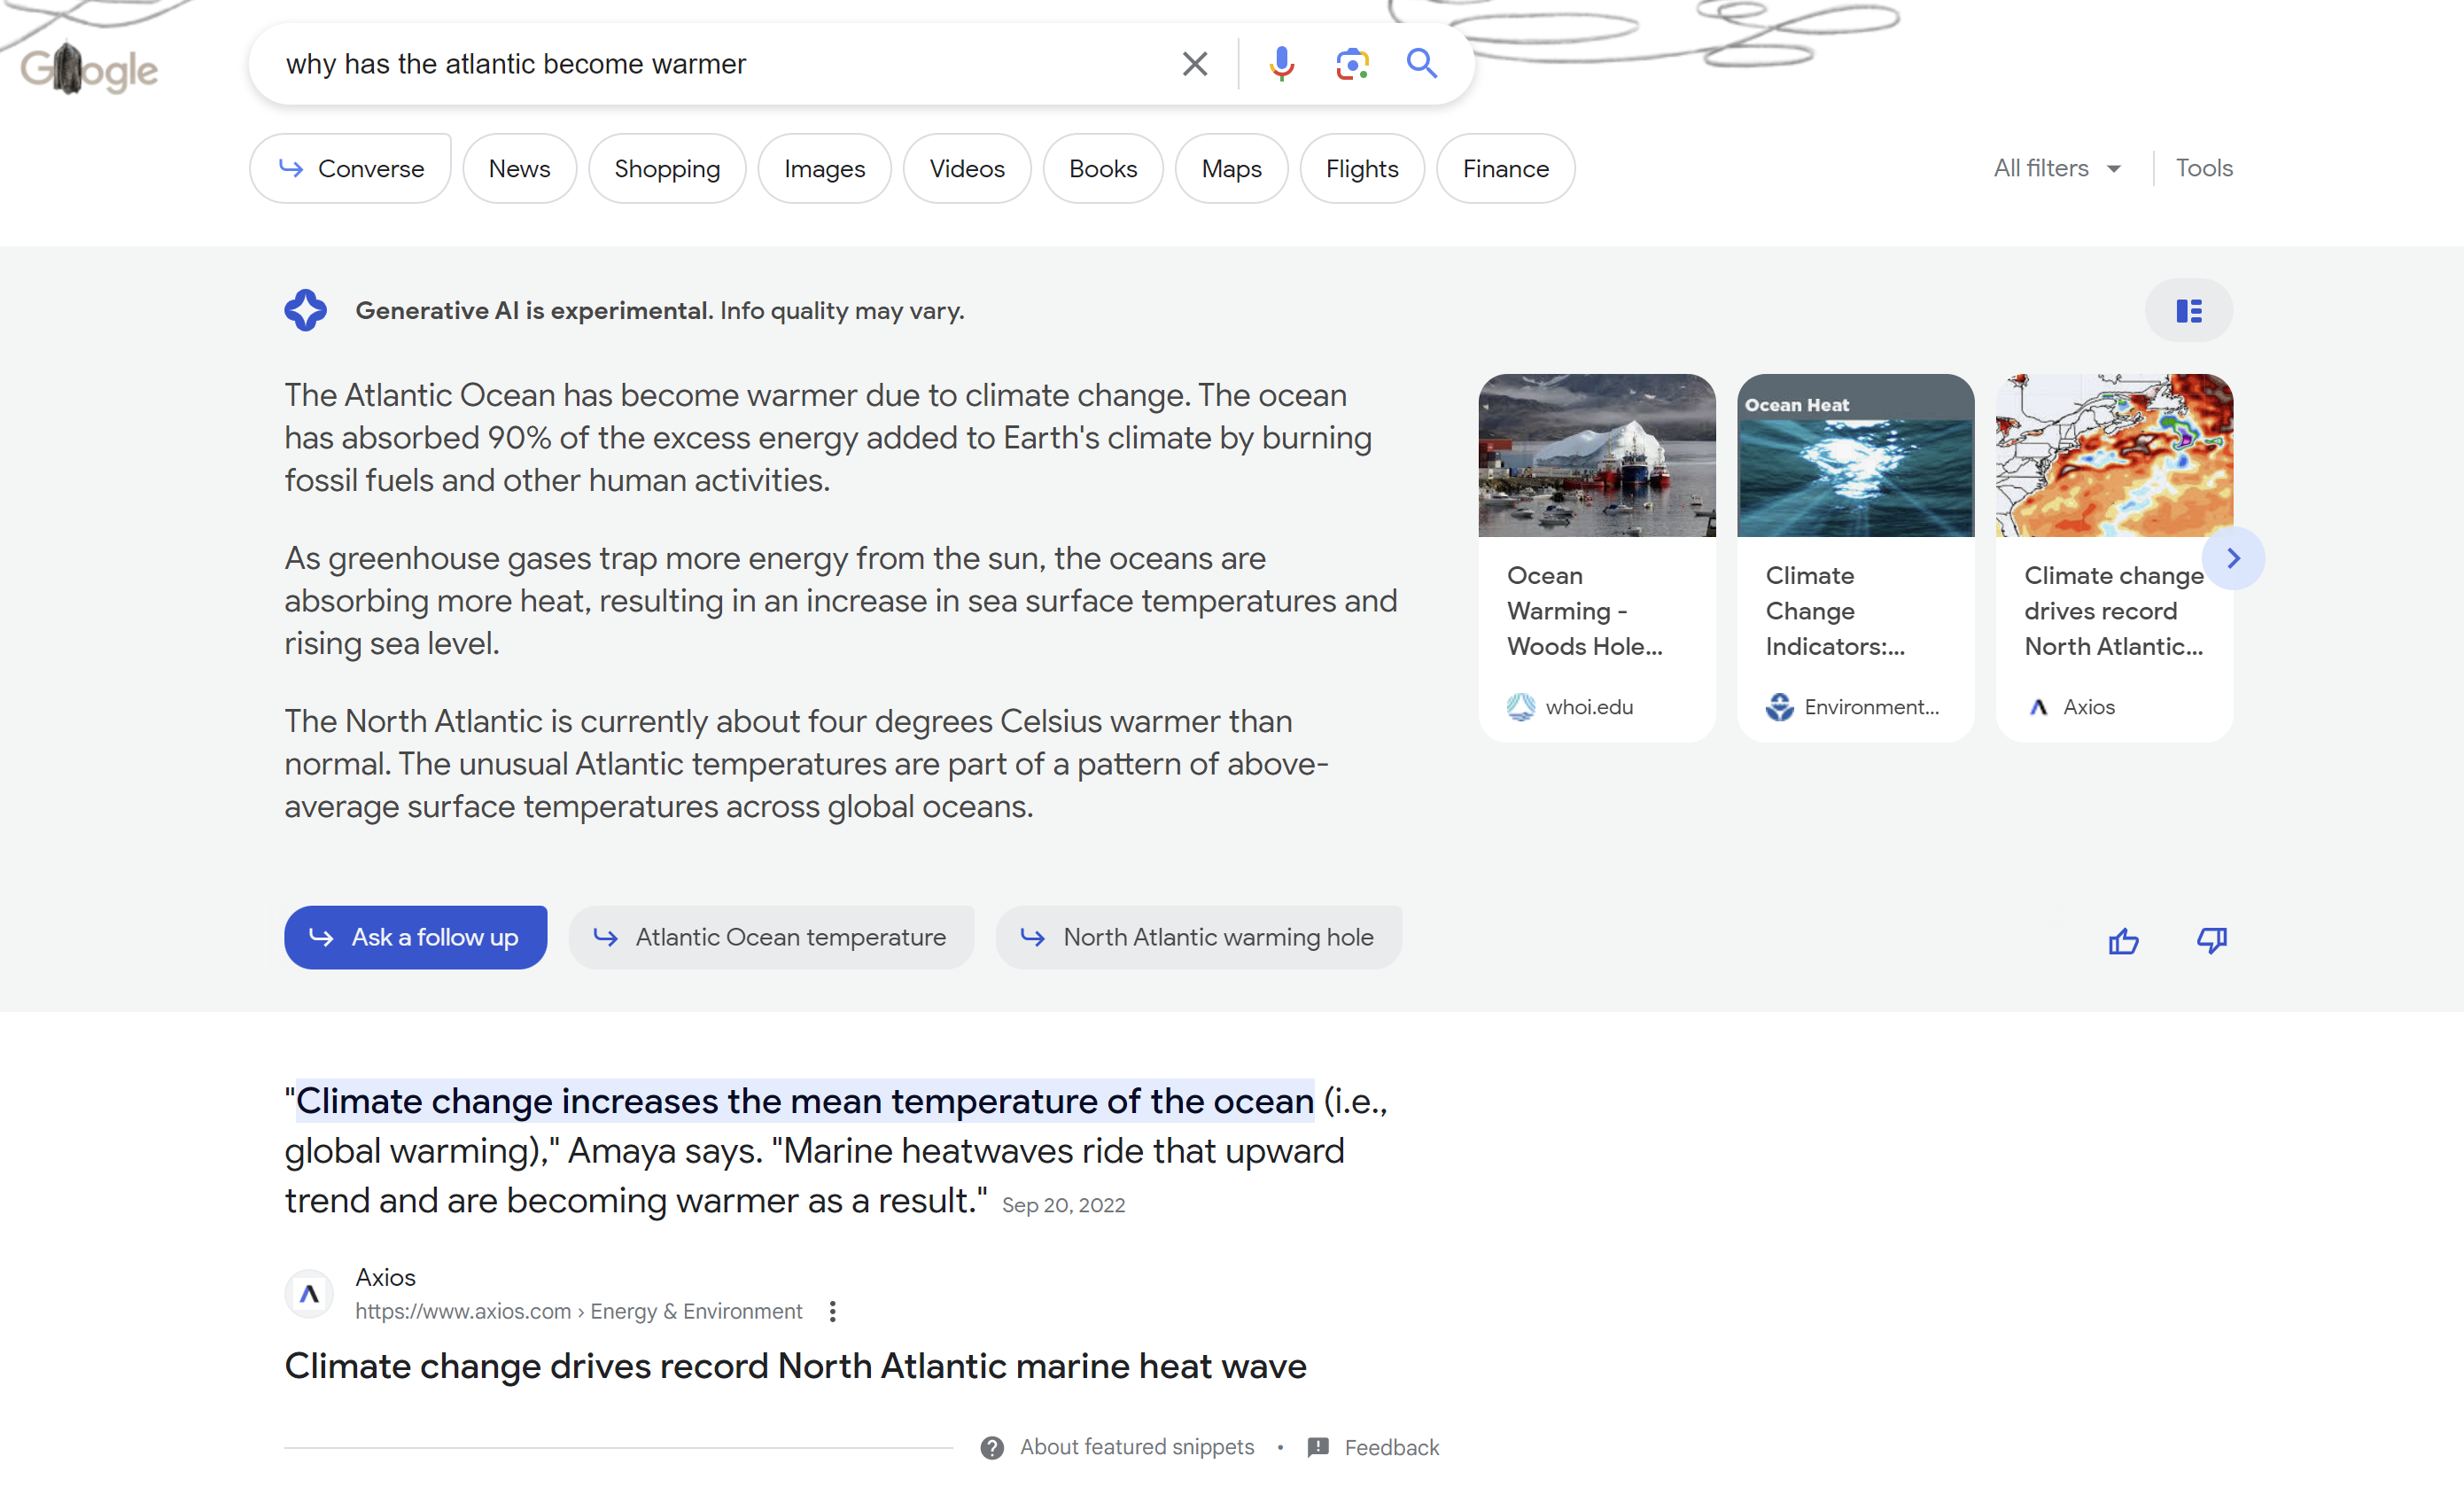Select the North Atlantic warming hole suggestion

tap(1199, 937)
